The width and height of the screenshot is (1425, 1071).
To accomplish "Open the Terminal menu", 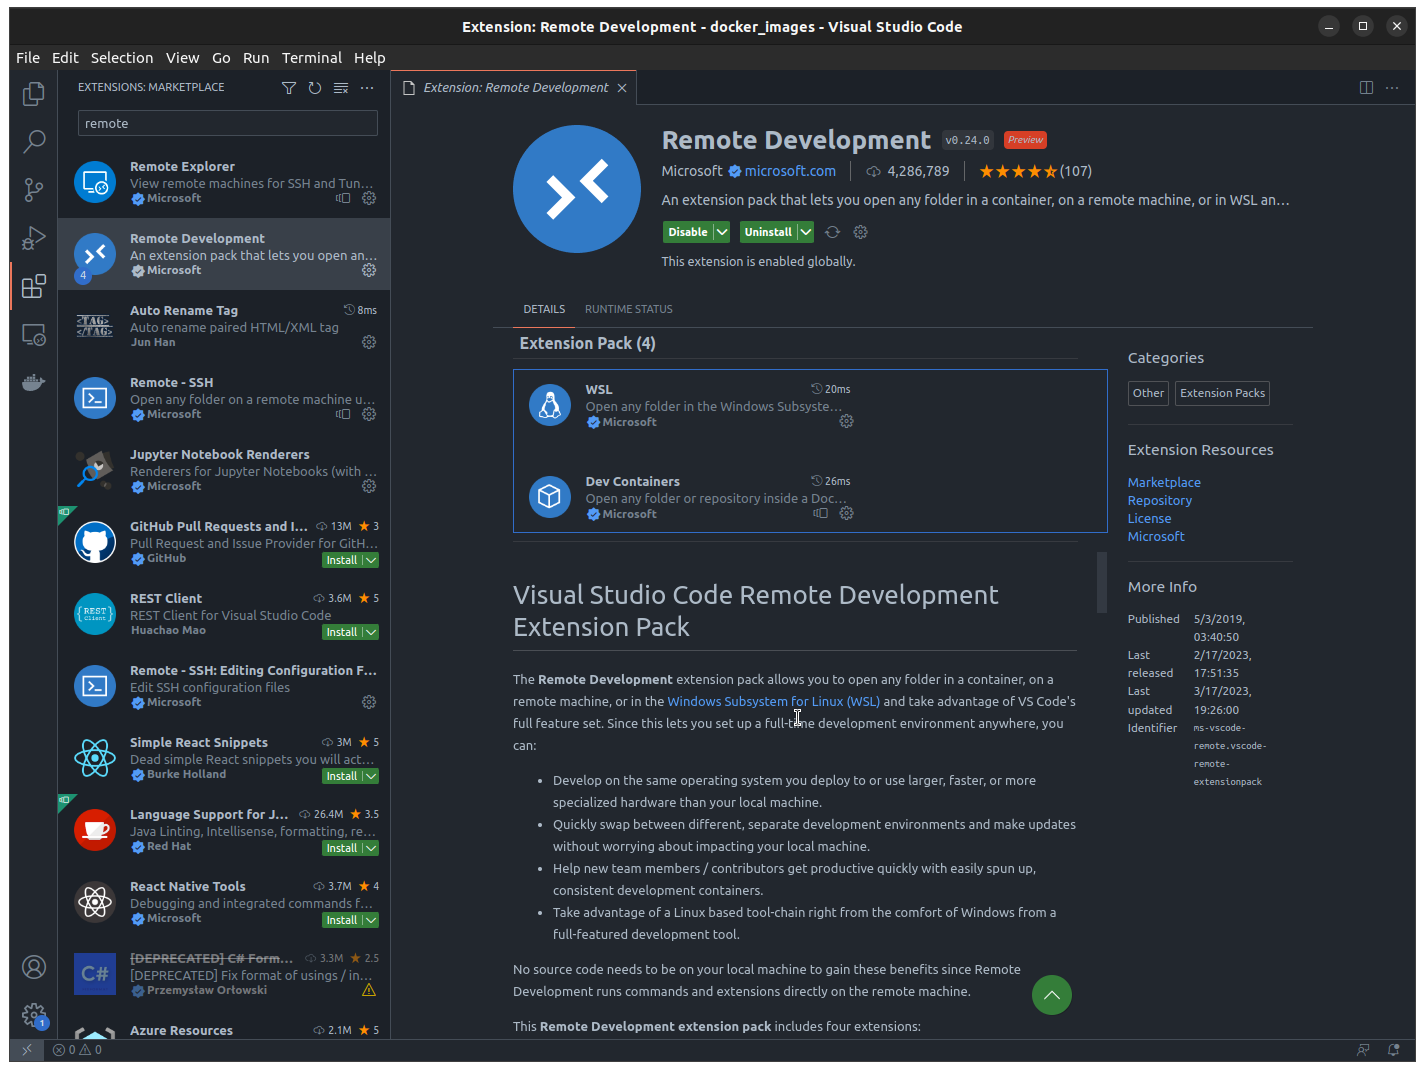I will point(311,57).
